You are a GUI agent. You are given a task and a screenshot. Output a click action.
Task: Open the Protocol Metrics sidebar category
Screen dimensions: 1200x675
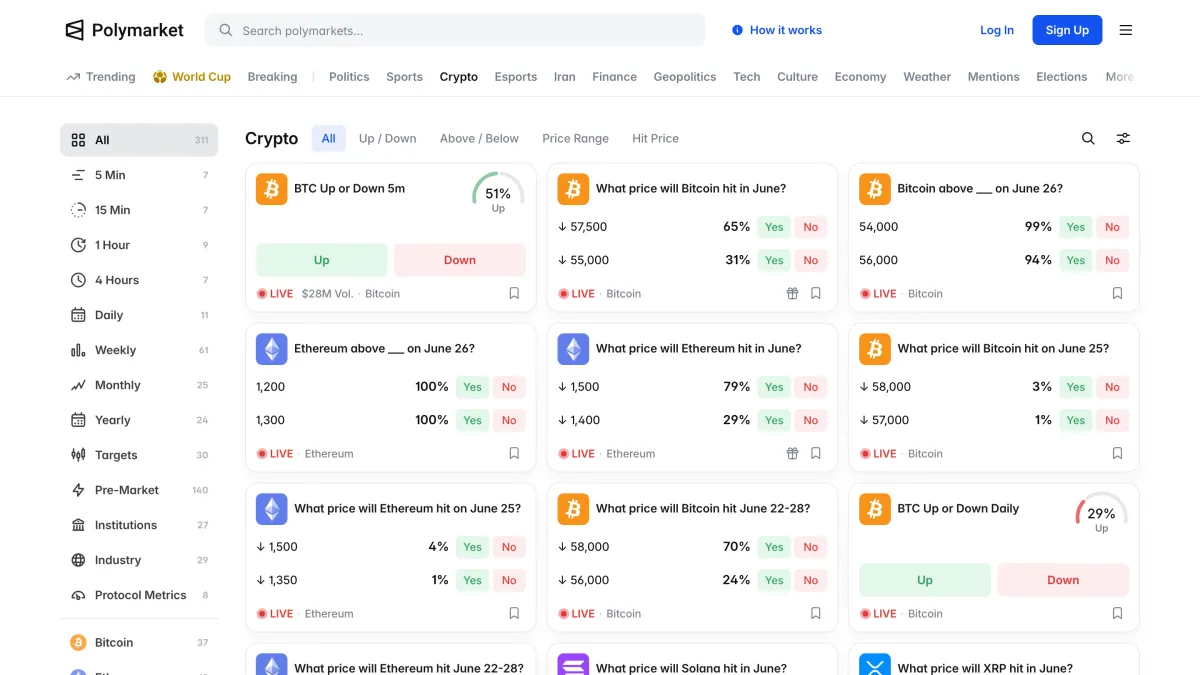pos(139,595)
